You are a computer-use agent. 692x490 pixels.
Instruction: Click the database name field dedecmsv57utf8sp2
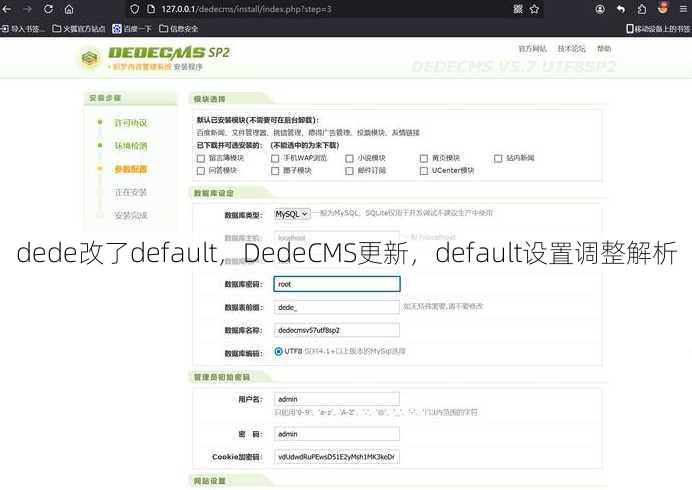coord(337,330)
